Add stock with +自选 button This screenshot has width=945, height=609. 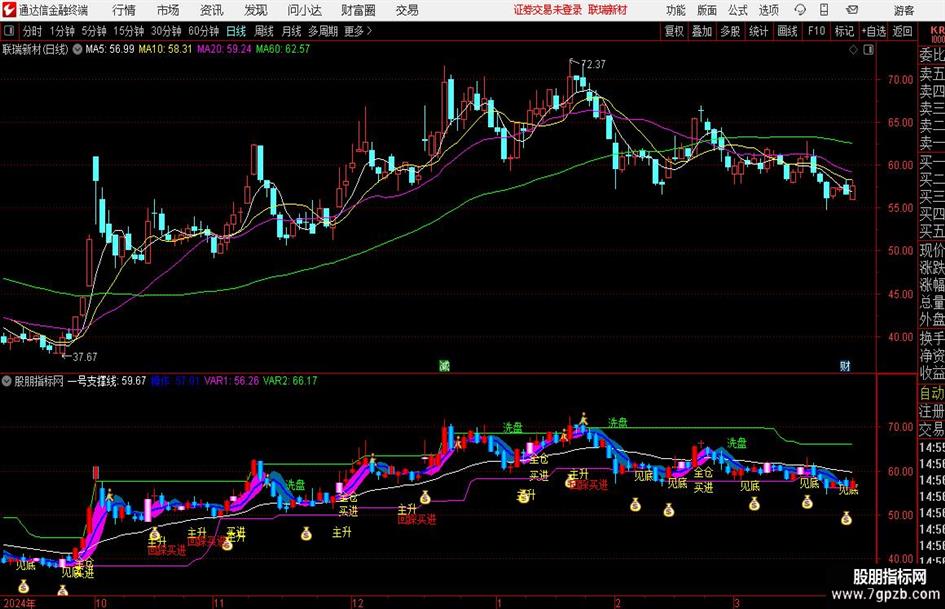coord(874,31)
